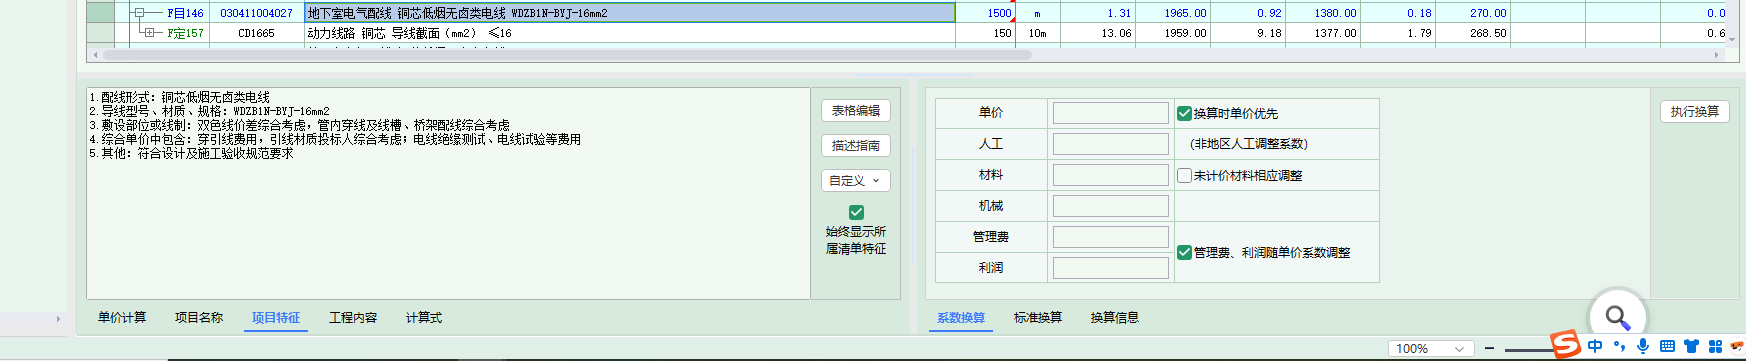Click quantity cell 150
This screenshot has height=361, width=1746.
(985, 33)
